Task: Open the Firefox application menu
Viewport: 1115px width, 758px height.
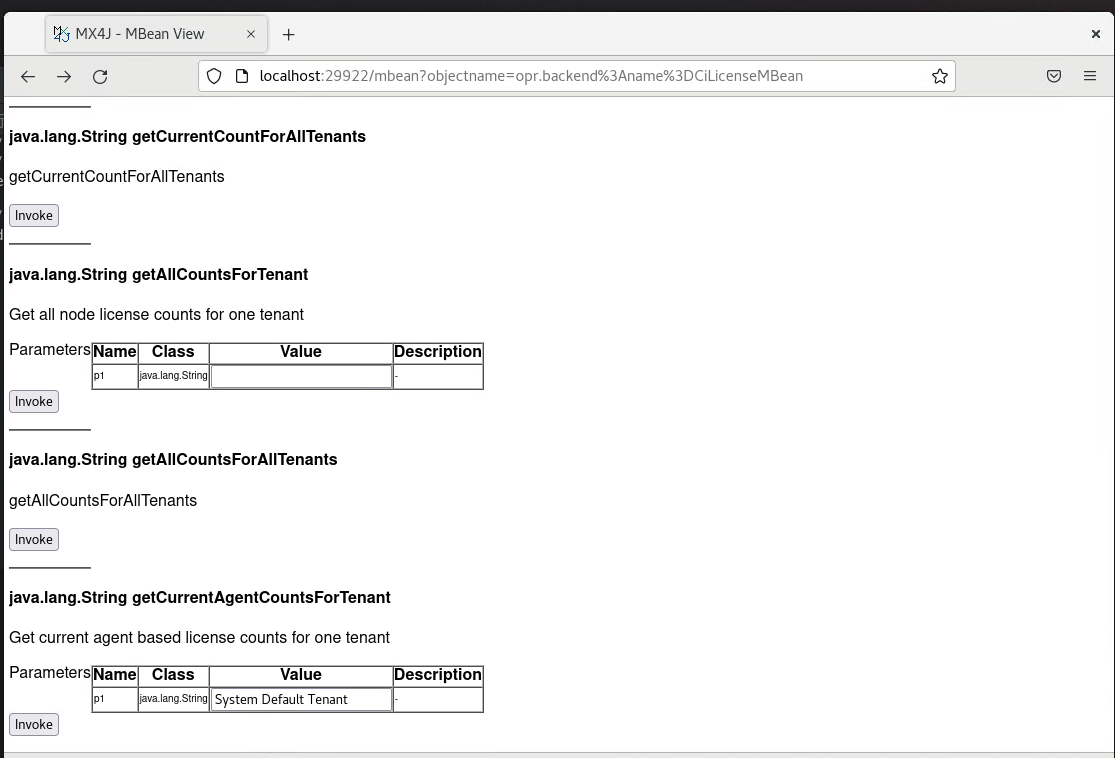Action: [x=1090, y=75]
